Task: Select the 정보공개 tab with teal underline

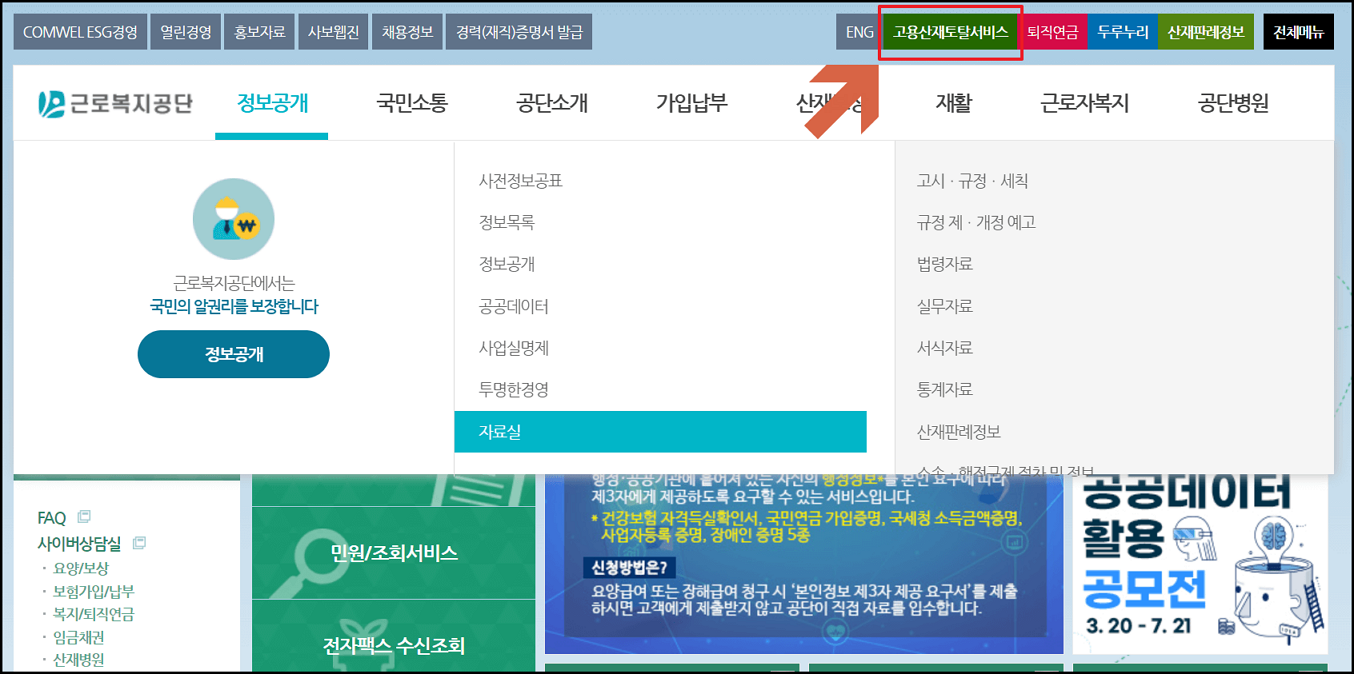Action: coord(272,104)
